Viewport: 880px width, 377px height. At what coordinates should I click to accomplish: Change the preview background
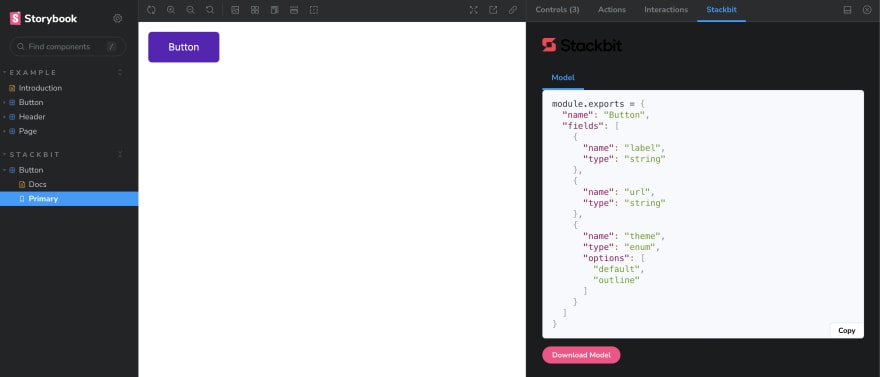[x=235, y=10]
